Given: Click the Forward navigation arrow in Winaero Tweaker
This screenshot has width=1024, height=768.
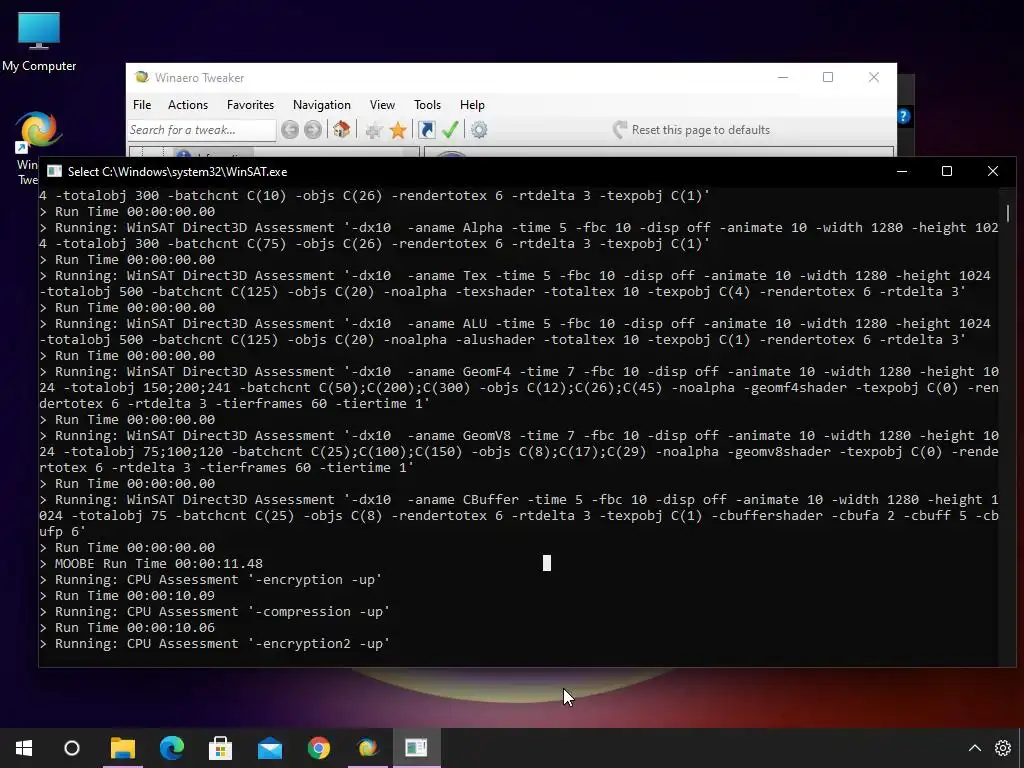Looking at the screenshot, I should coord(313,130).
